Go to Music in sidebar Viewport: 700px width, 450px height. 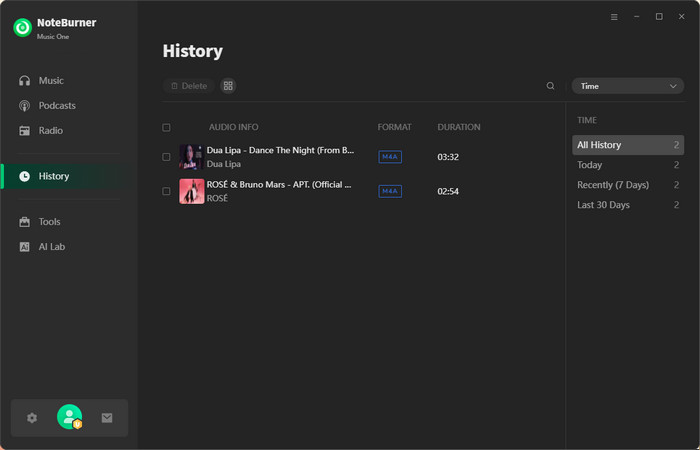click(x=51, y=81)
